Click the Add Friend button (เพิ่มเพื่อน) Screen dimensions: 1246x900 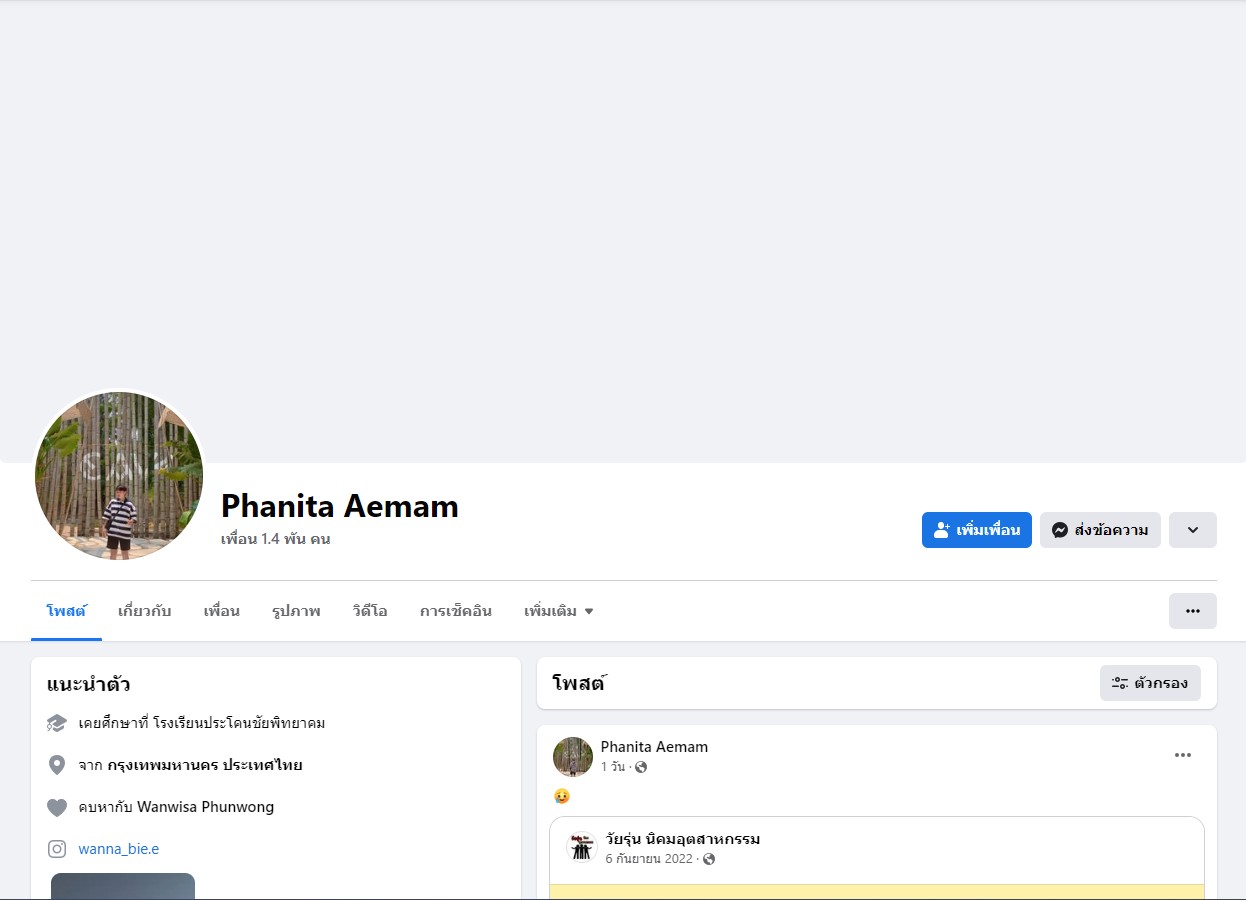pos(976,530)
